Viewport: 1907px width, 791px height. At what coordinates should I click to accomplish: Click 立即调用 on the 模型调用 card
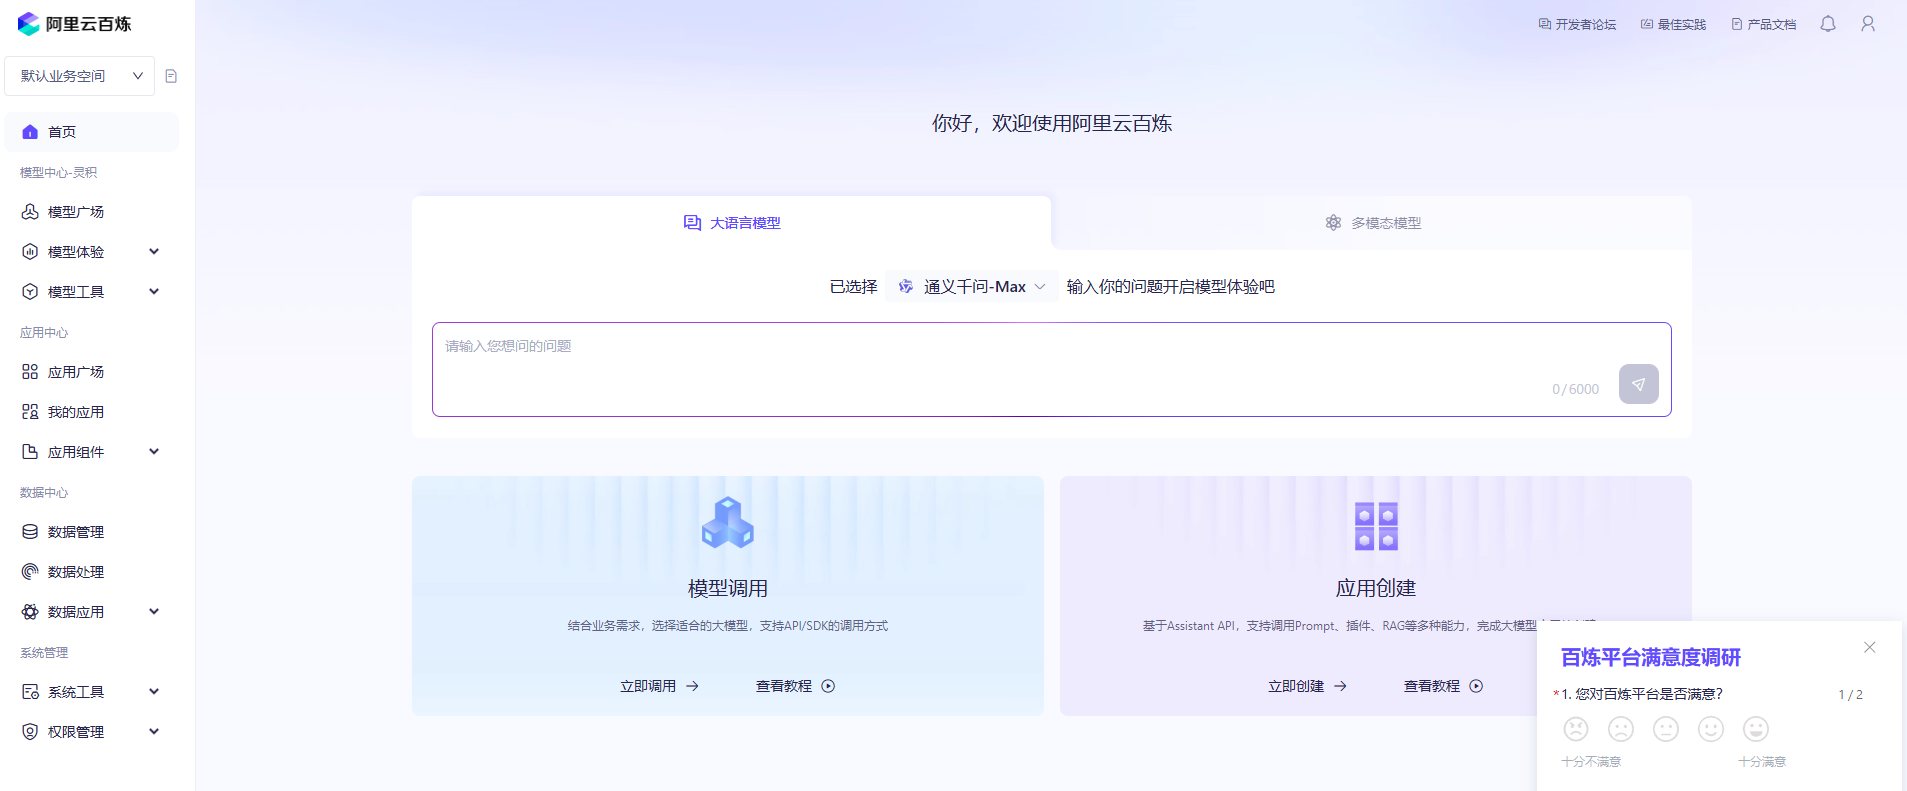point(659,686)
